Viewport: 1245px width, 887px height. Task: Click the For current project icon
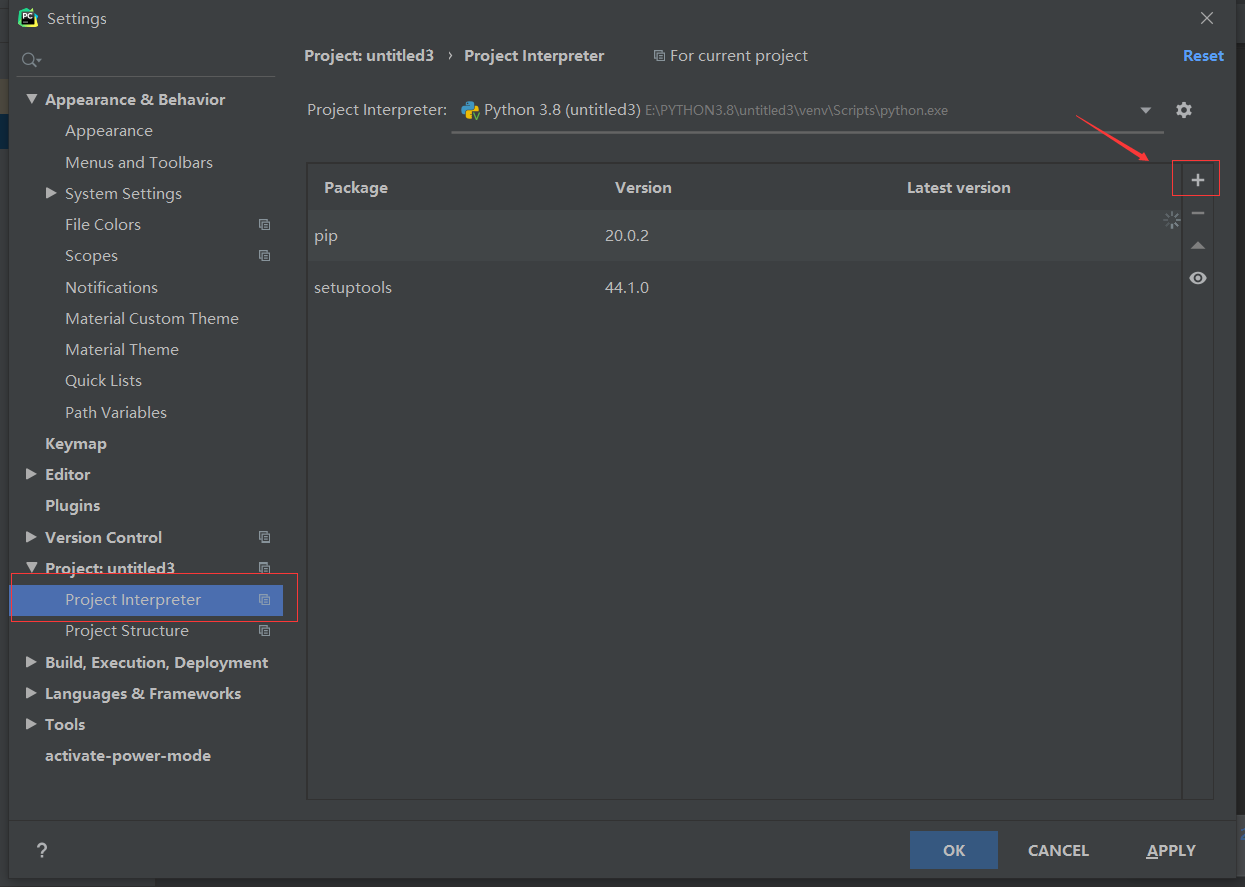pos(658,56)
